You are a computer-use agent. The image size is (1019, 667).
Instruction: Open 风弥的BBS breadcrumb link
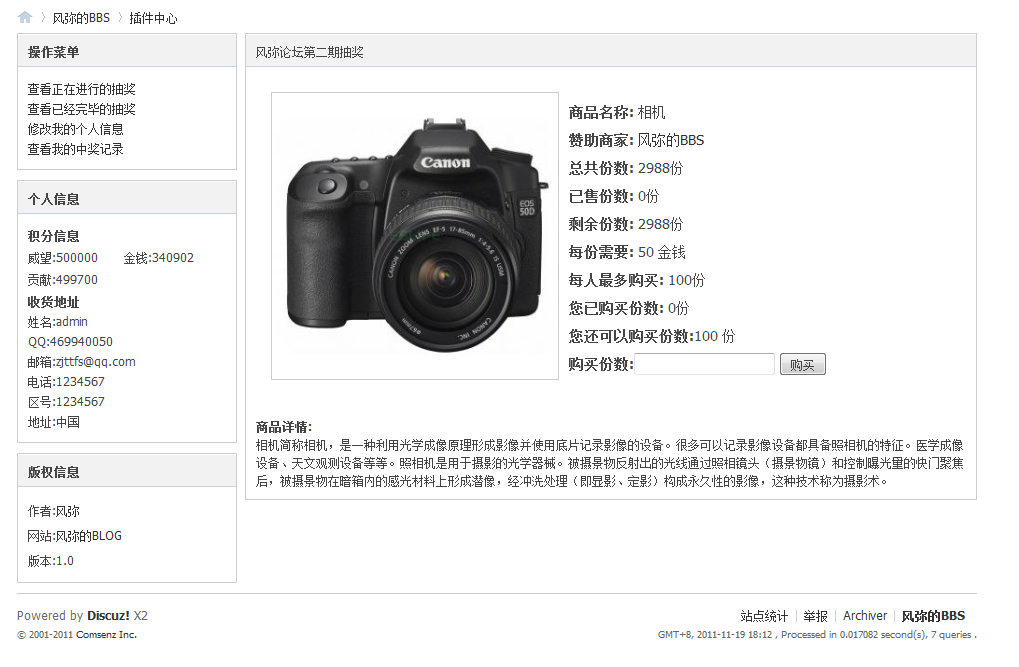(x=81, y=18)
